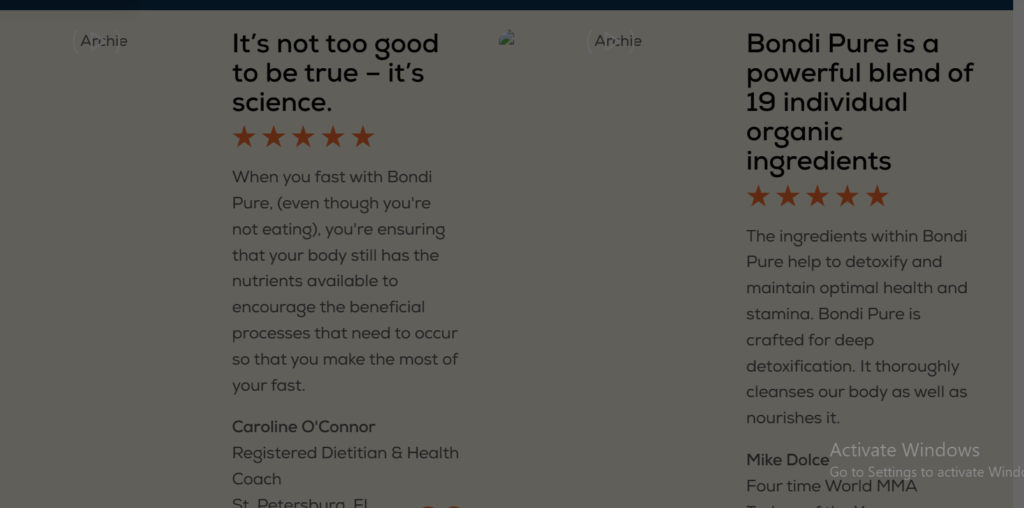Click the "ingredients within Bondi Pure" paragraph
Image resolution: width=1024 pixels, height=508 pixels.
pos(857,327)
